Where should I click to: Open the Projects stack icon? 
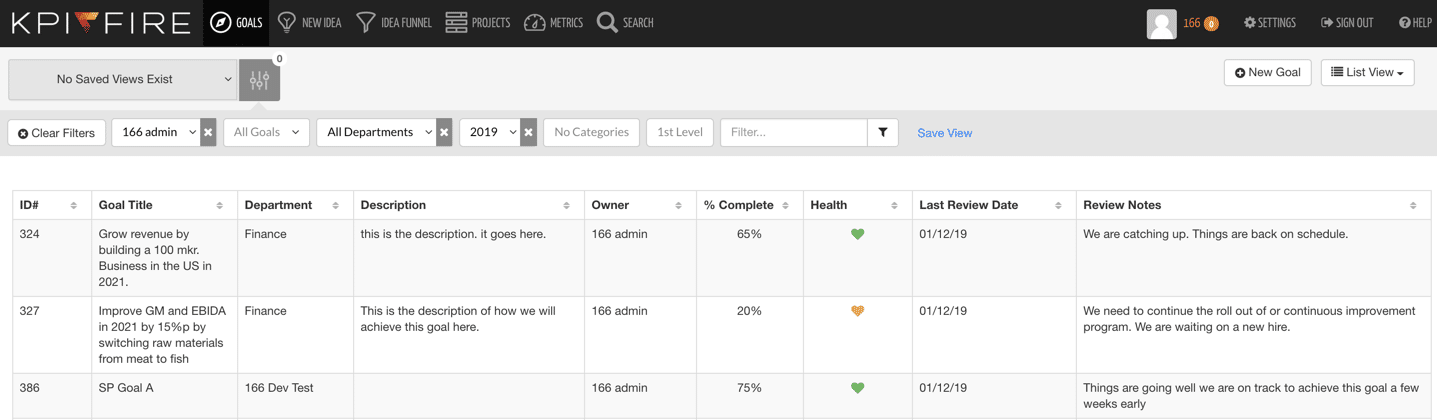[456, 23]
